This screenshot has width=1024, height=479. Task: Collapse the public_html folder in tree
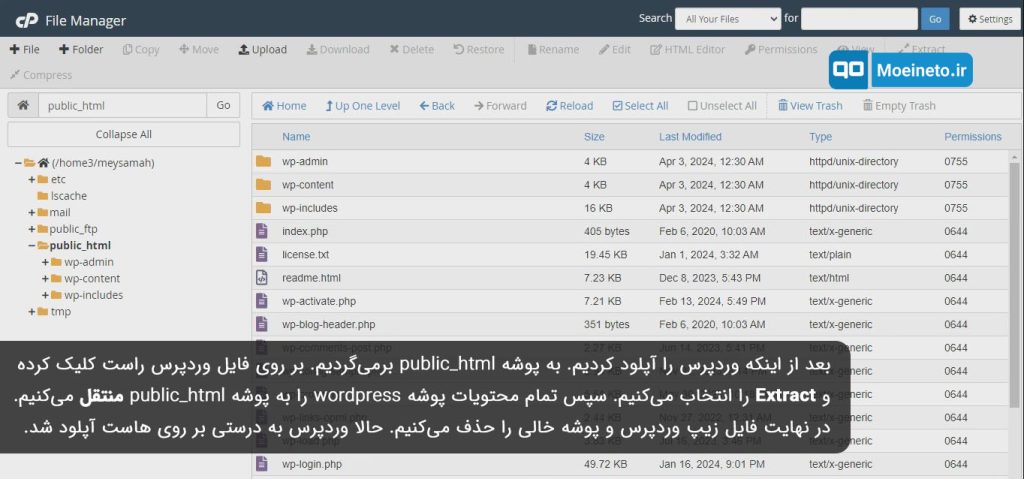tap(31, 246)
